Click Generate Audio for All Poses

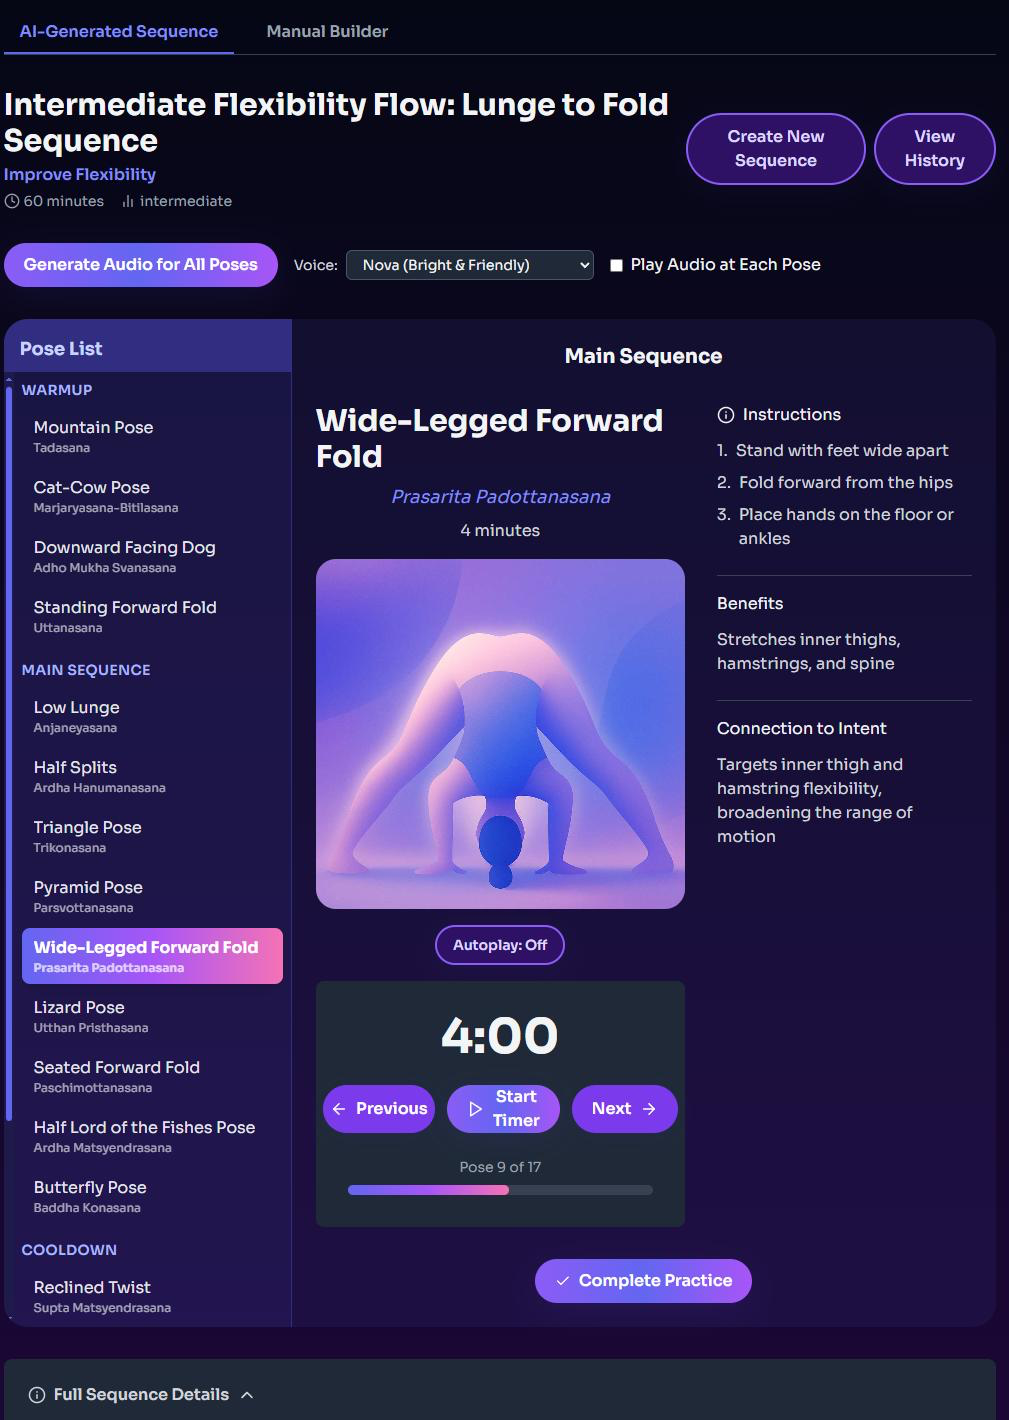click(141, 265)
